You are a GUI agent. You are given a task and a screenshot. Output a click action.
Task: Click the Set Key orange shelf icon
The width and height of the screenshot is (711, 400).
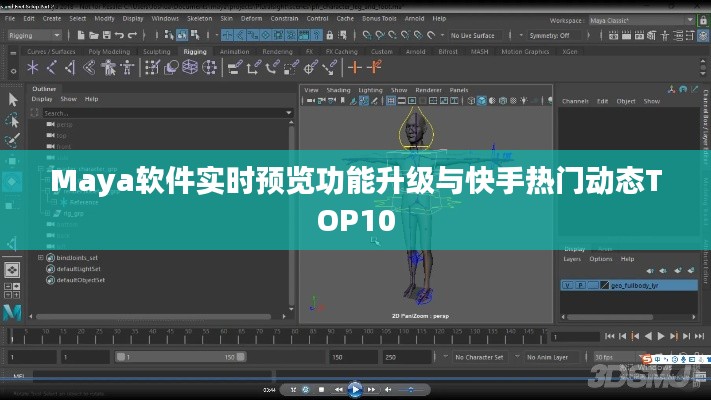tap(355, 68)
